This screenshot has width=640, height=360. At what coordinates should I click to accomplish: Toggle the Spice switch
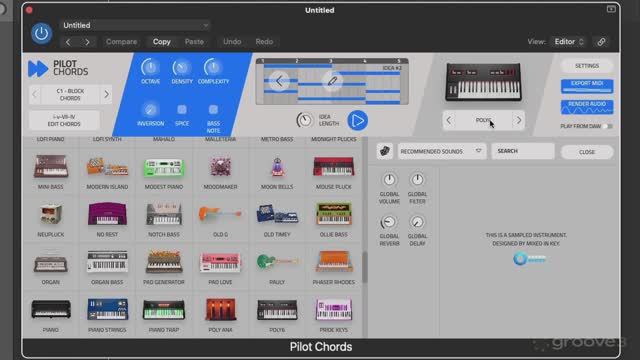pyautogui.click(x=182, y=109)
